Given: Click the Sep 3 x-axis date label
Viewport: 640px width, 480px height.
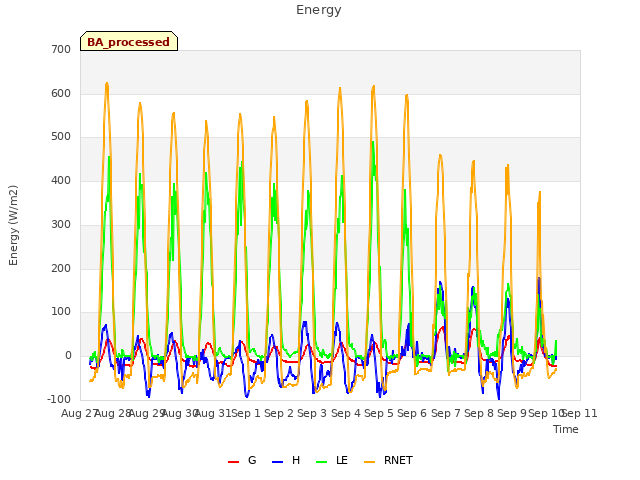Looking at the screenshot, I should [312, 413].
